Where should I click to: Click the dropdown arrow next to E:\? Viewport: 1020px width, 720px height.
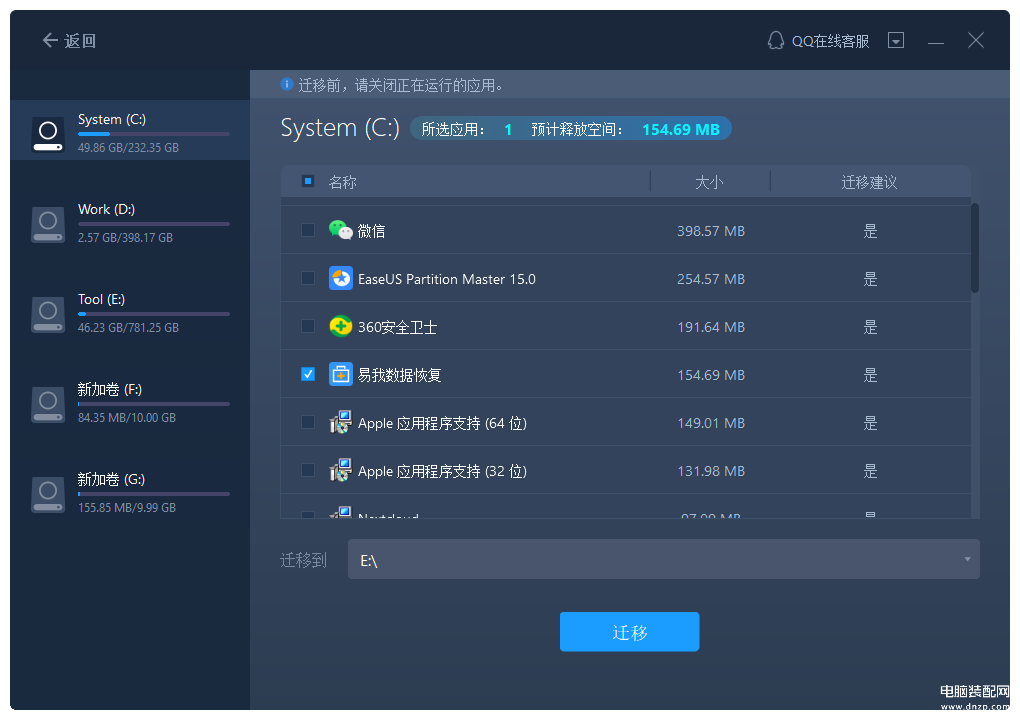(x=967, y=559)
